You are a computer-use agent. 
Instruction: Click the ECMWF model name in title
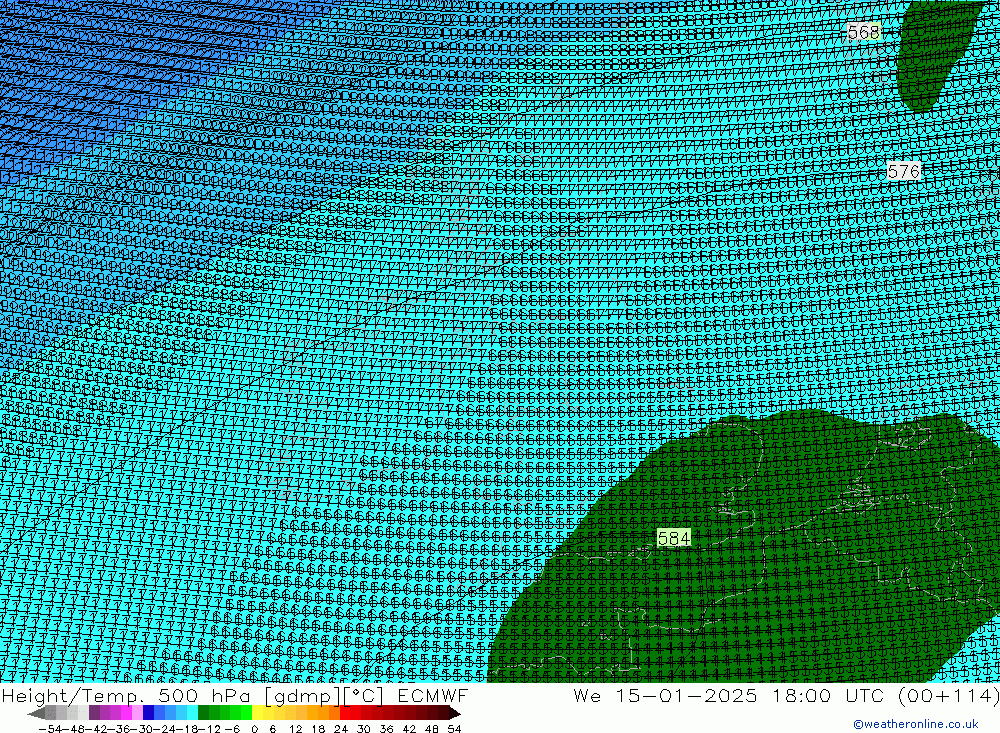tap(432, 695)
